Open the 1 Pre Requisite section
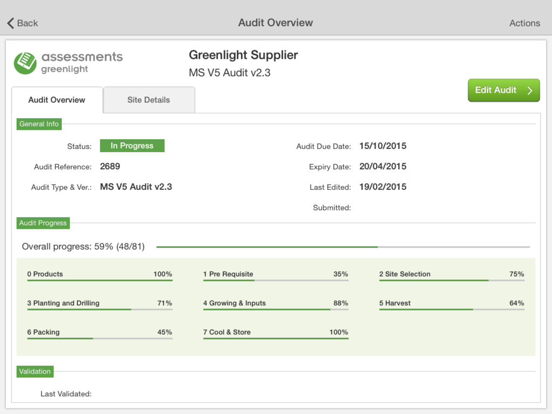The width and height of the screenshot is (552, 414). [276, 275]
